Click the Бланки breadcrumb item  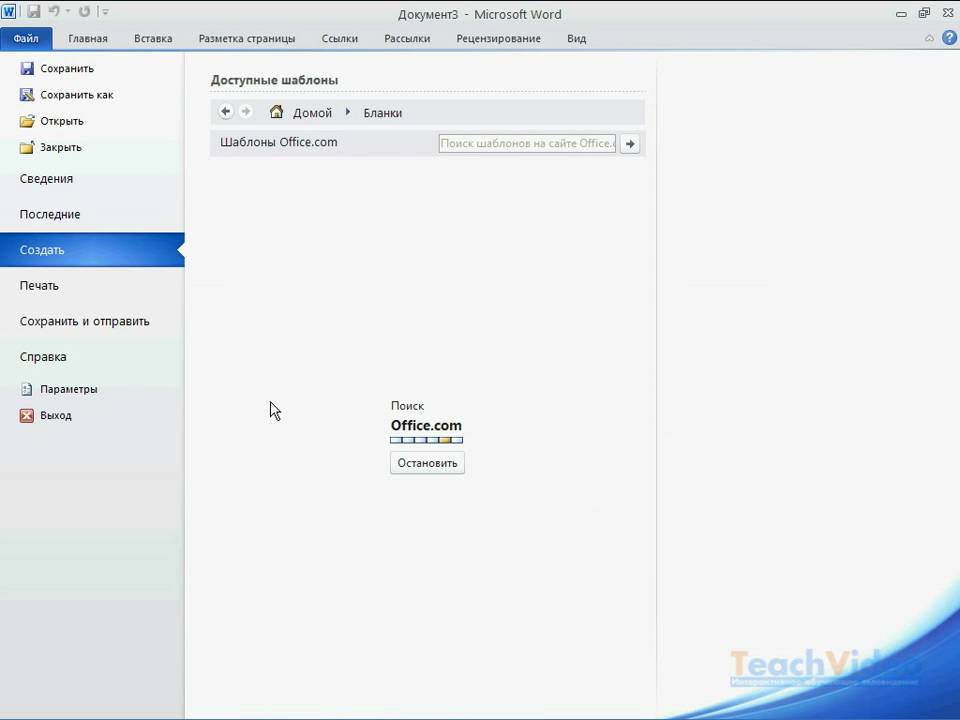pos(383,113)
